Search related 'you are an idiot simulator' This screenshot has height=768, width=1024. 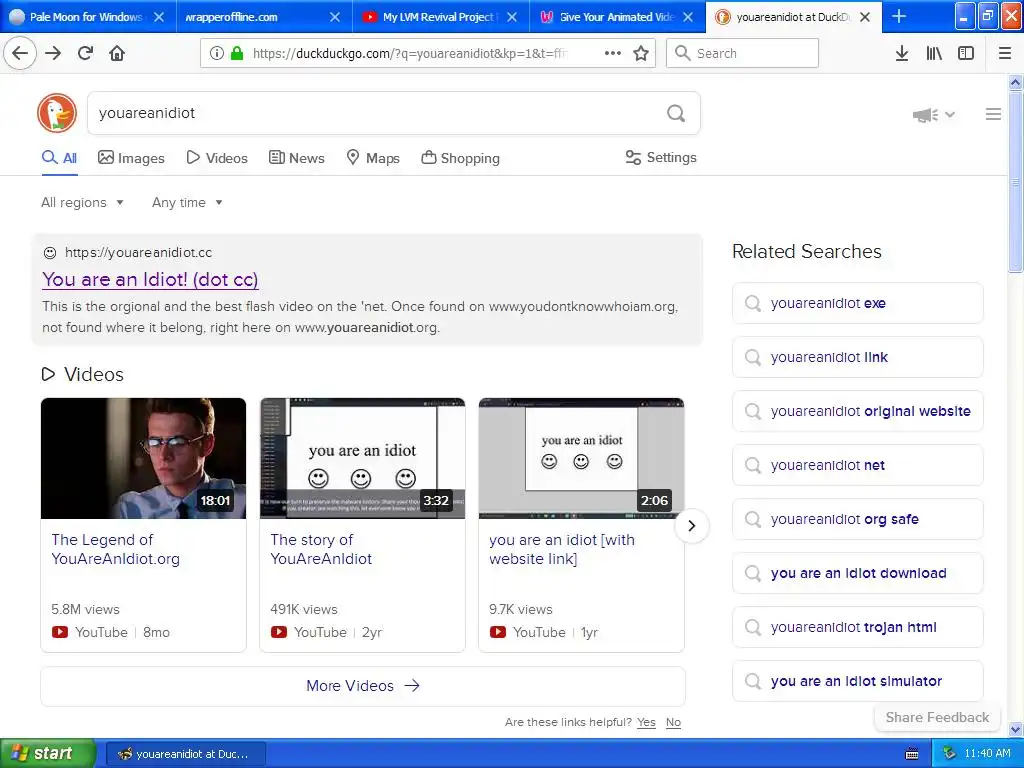(857, 681)
